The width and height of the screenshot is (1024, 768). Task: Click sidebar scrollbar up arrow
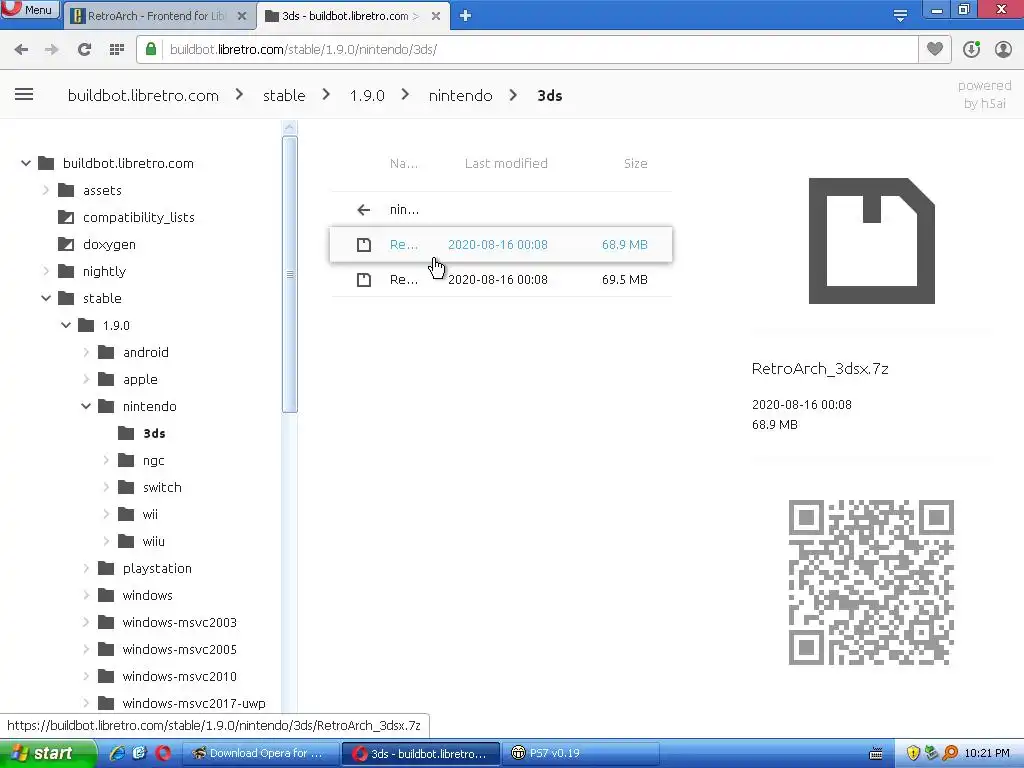coord(290,127)
